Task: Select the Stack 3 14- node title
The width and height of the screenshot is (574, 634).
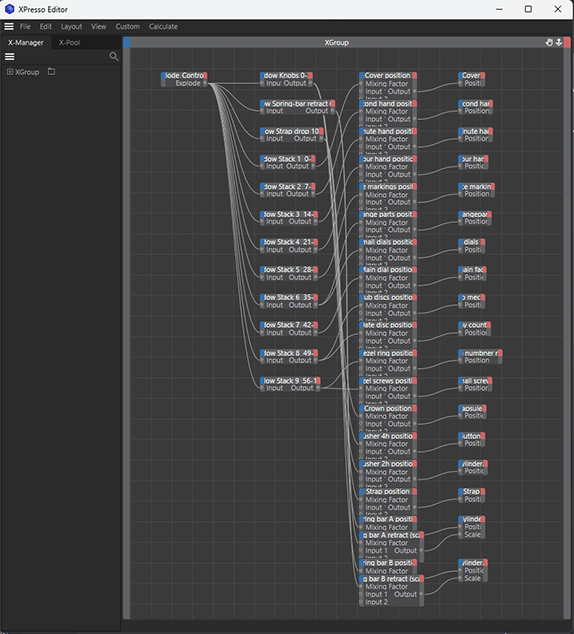Action: (x=289, y=214)
